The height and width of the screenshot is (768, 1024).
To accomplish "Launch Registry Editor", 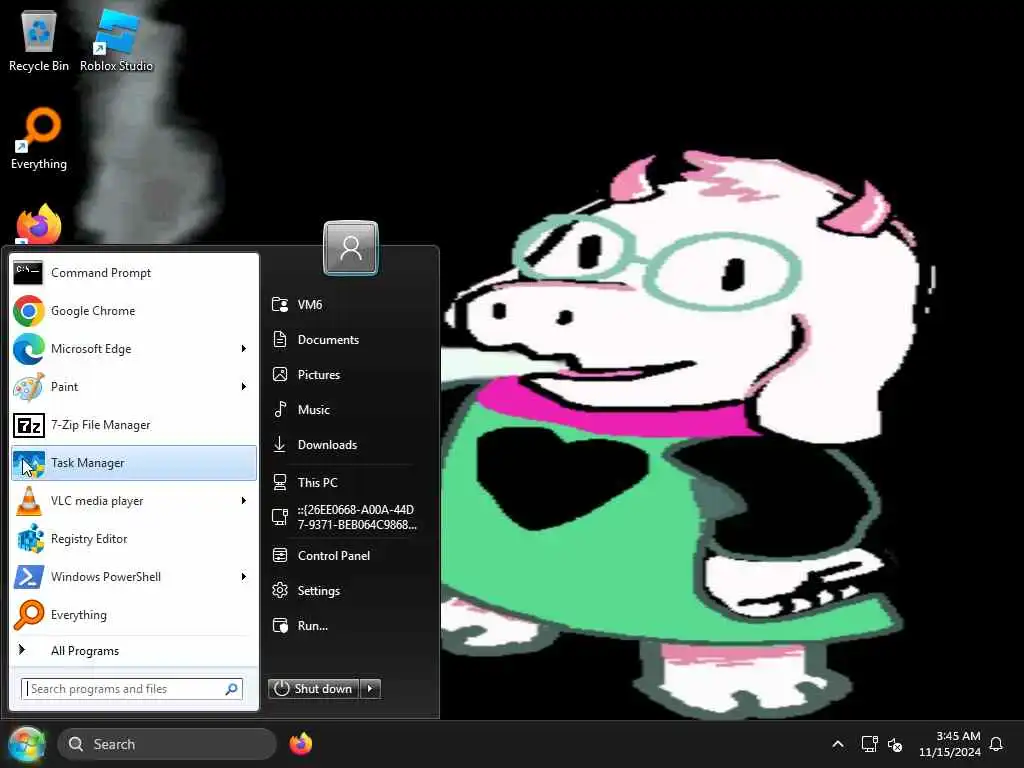I will click(134, 539).
